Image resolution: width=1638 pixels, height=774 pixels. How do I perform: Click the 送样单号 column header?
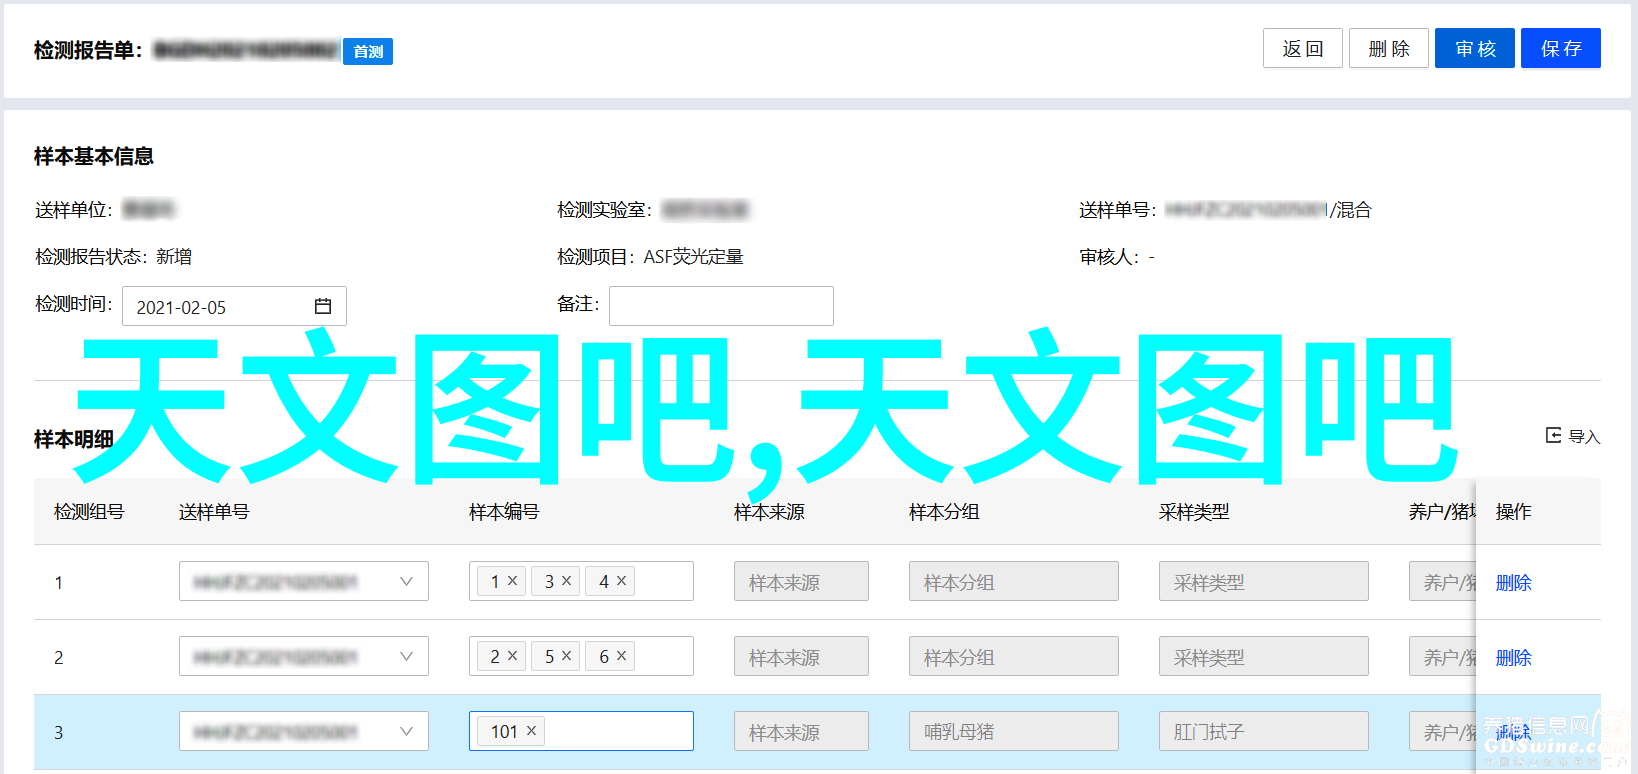coord(214,511)
